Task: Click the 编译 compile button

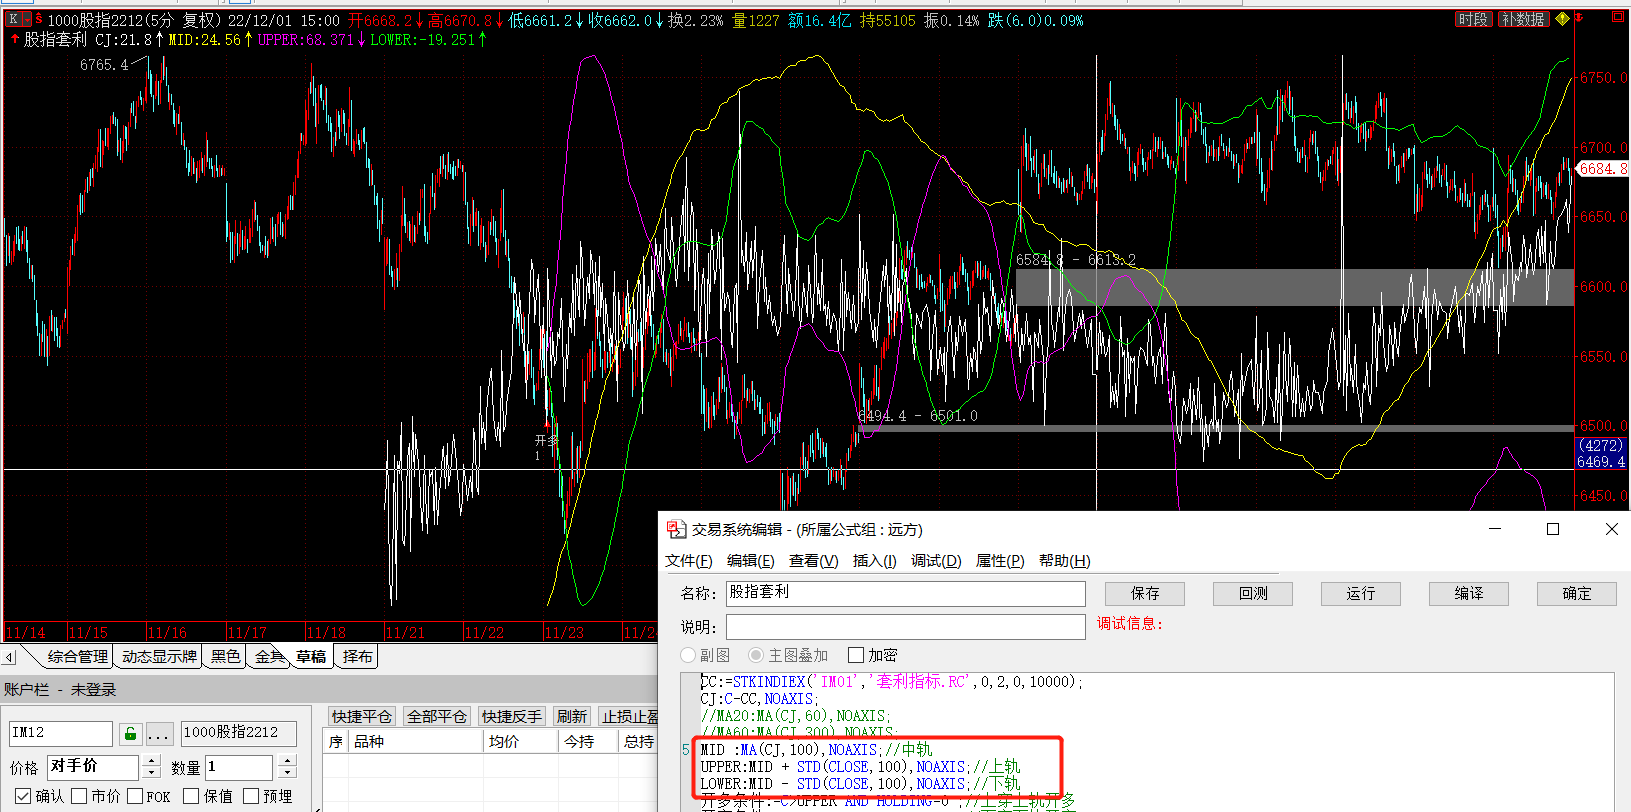Action: [1469, 594]
